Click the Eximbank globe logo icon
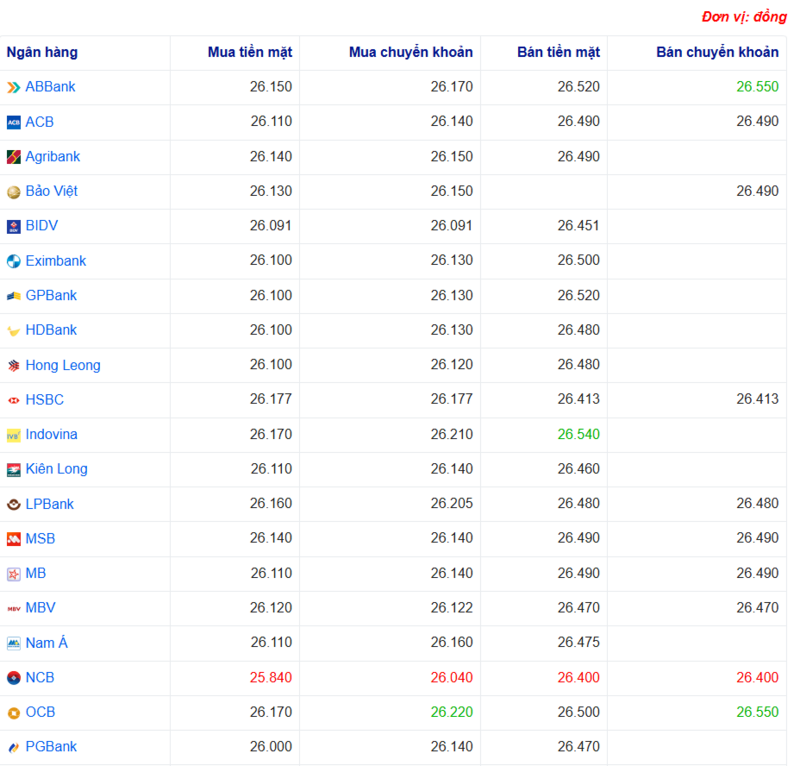 [x=12, y=261]
